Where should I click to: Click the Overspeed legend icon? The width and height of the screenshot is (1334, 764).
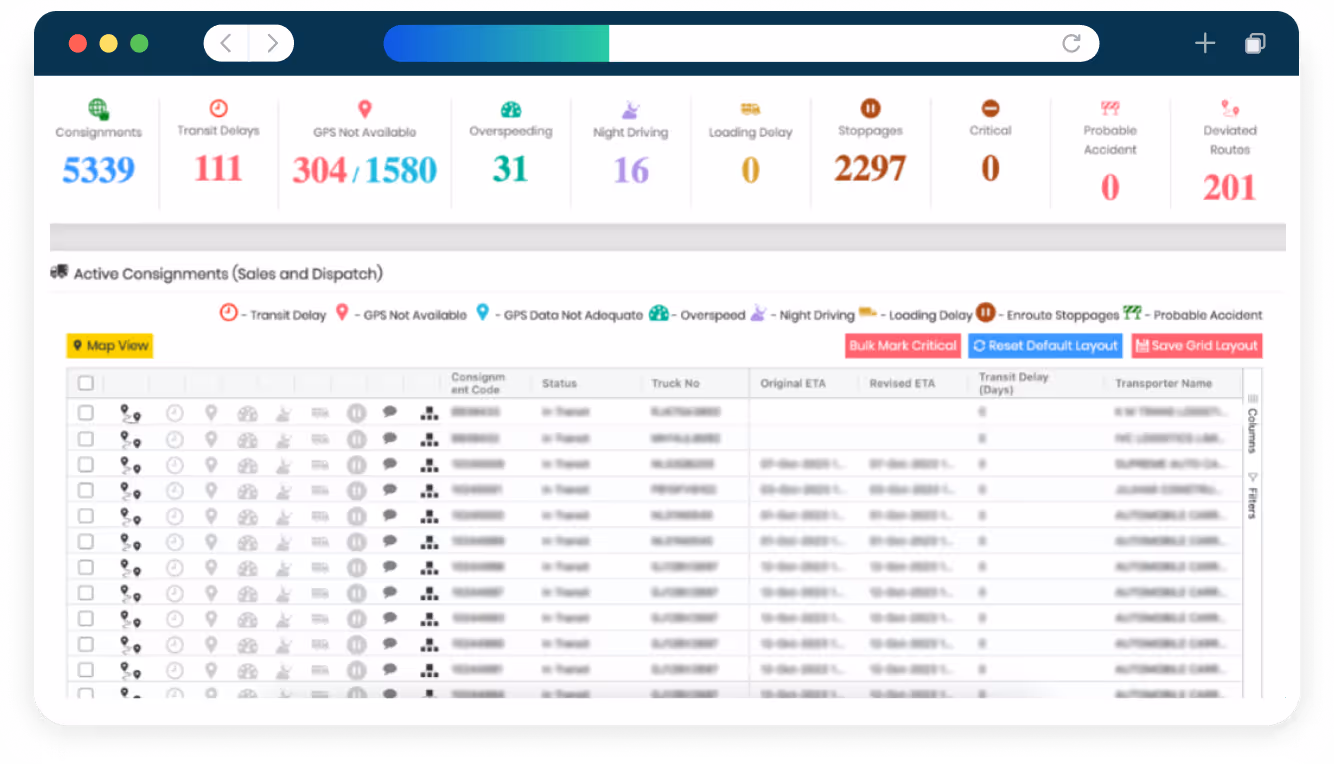click(x=658, y=313)
